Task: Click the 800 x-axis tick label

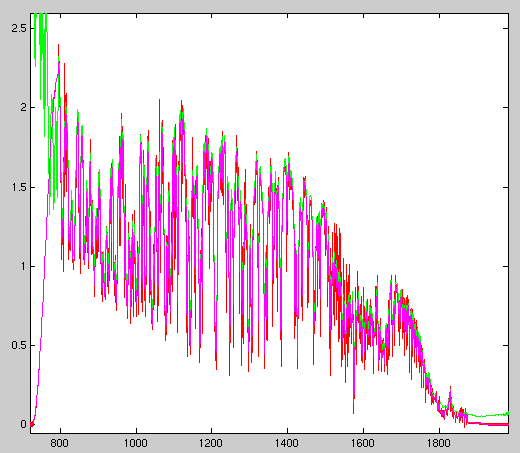Action: (60, 443)
